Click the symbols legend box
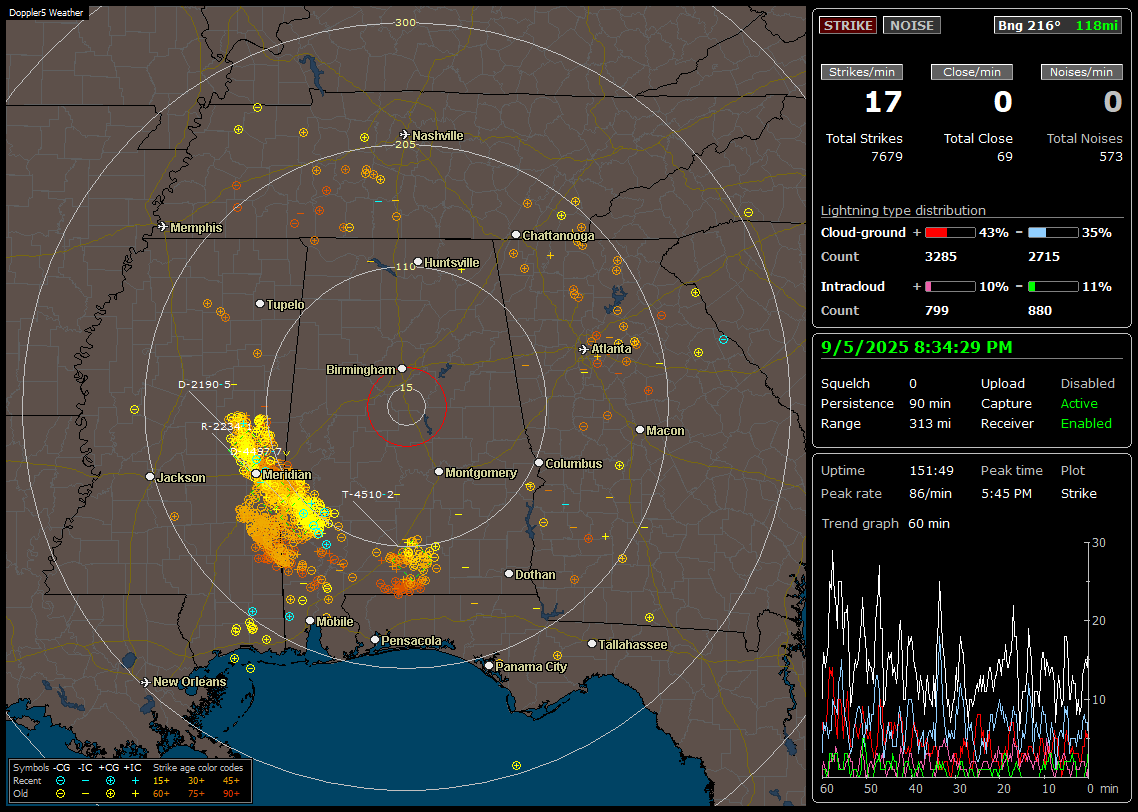This screenshot has height=812, width=1138. [131, 781]
